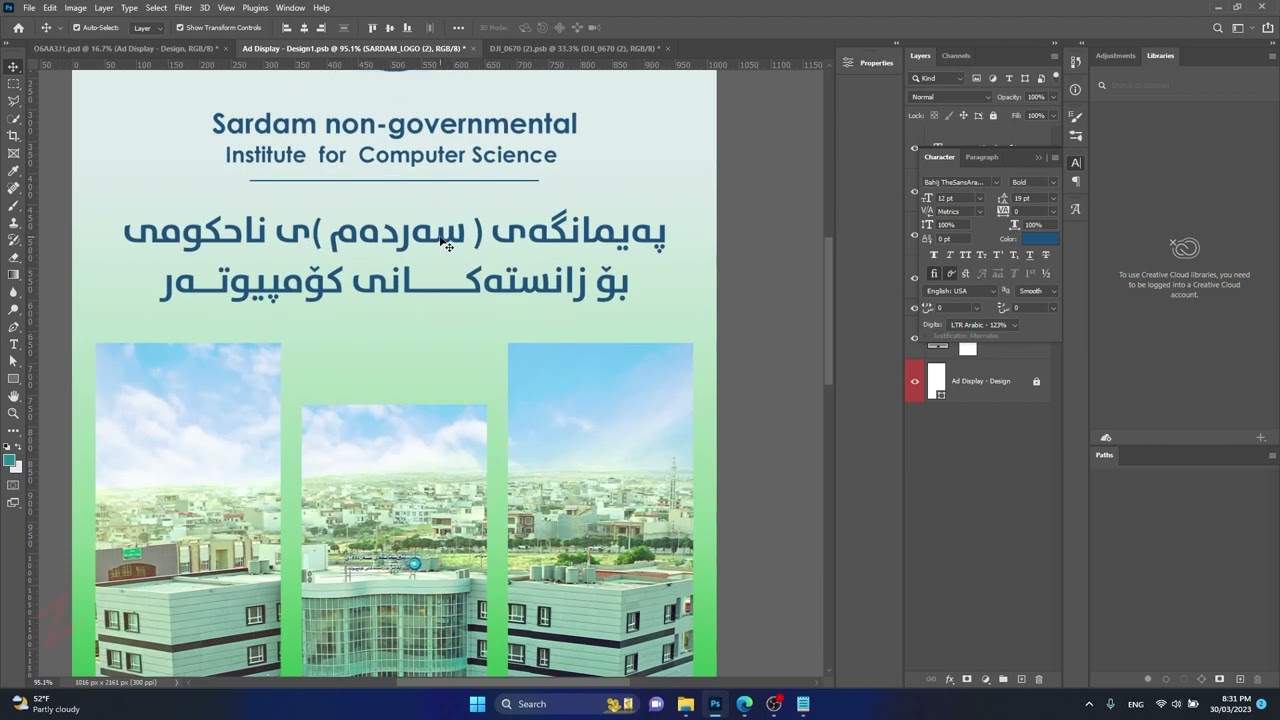Click the foreground color swatch
The width and height of the screenshot is (1280, 720).
(x=9, y=460)
